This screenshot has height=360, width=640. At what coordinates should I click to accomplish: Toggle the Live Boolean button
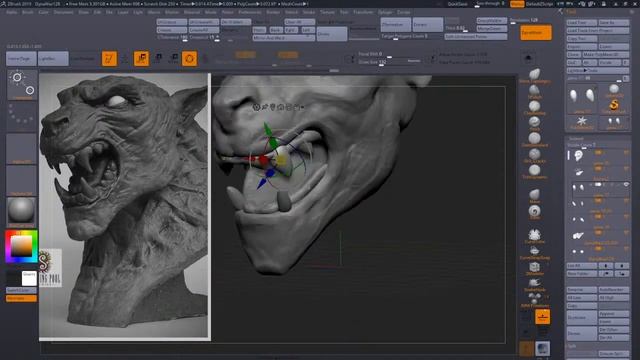83,59
